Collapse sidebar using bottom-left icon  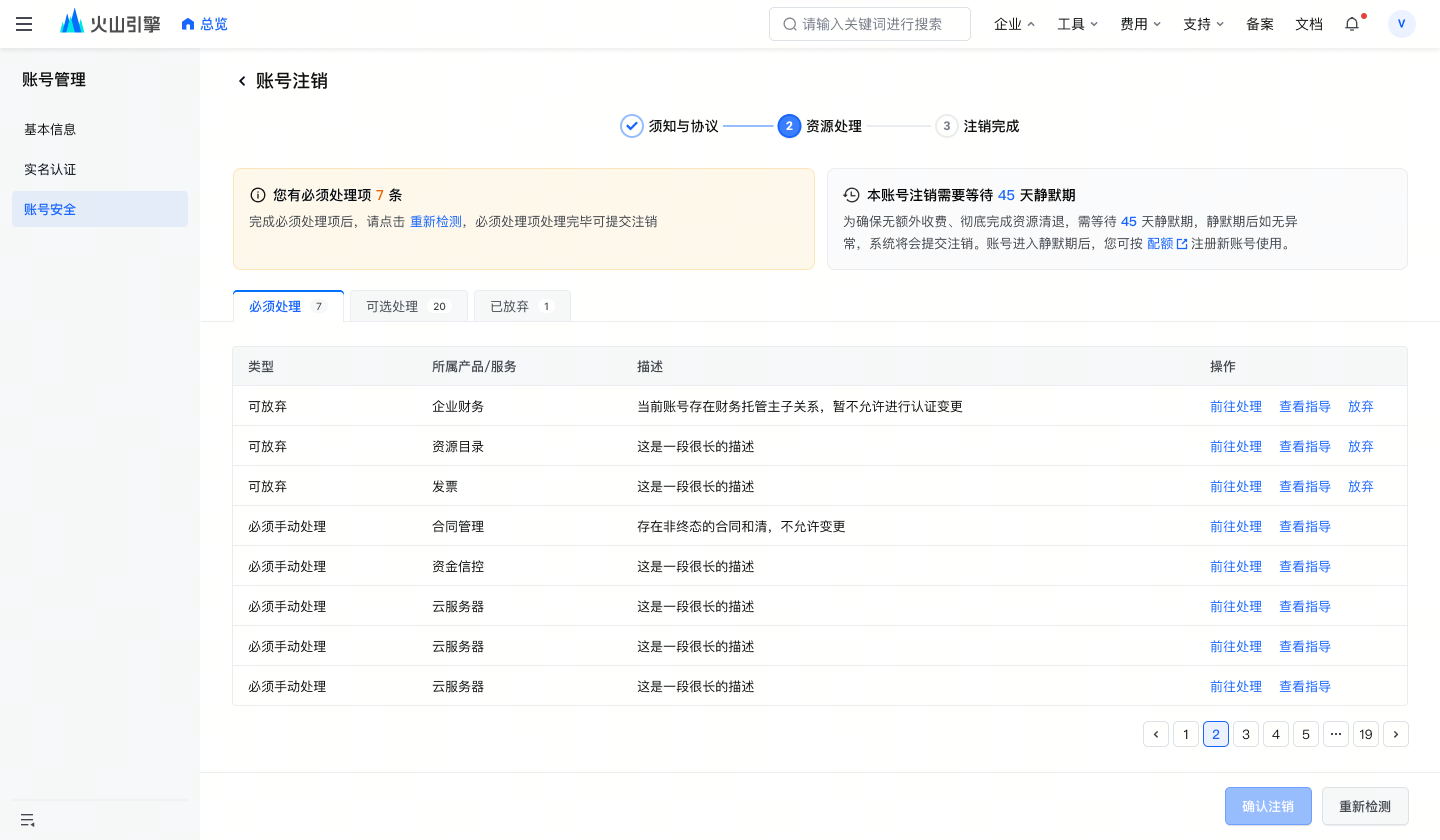click(x=27, y=820)
